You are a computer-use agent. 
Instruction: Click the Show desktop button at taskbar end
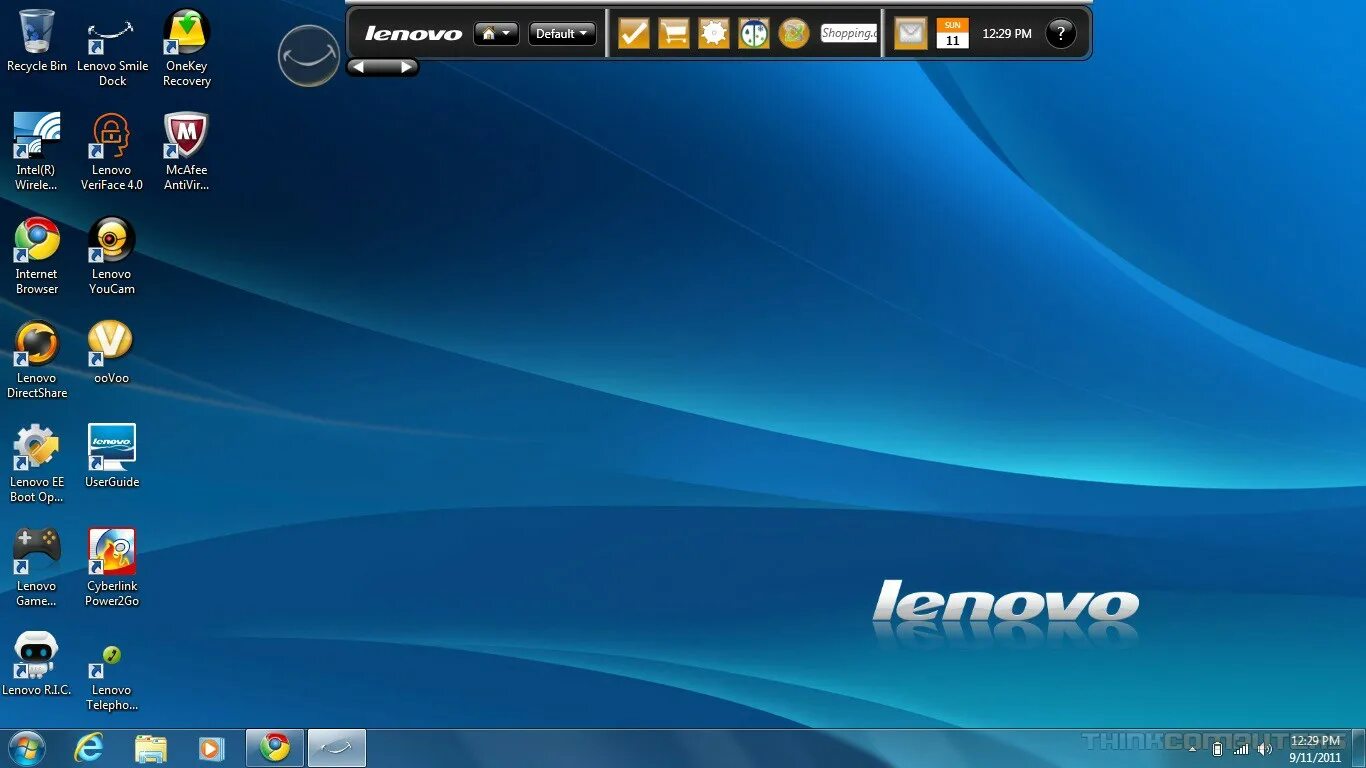1359,748
